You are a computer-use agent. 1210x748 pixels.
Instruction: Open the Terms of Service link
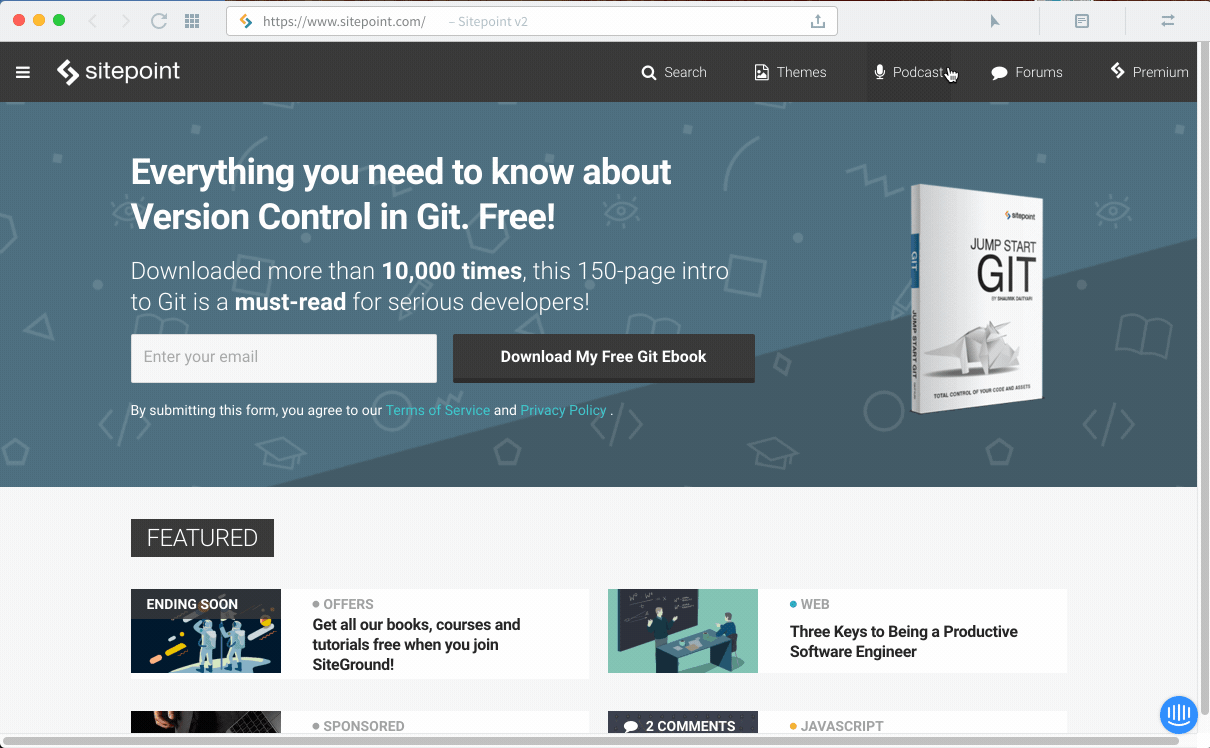pyautogui.click(x=438, y=410)
